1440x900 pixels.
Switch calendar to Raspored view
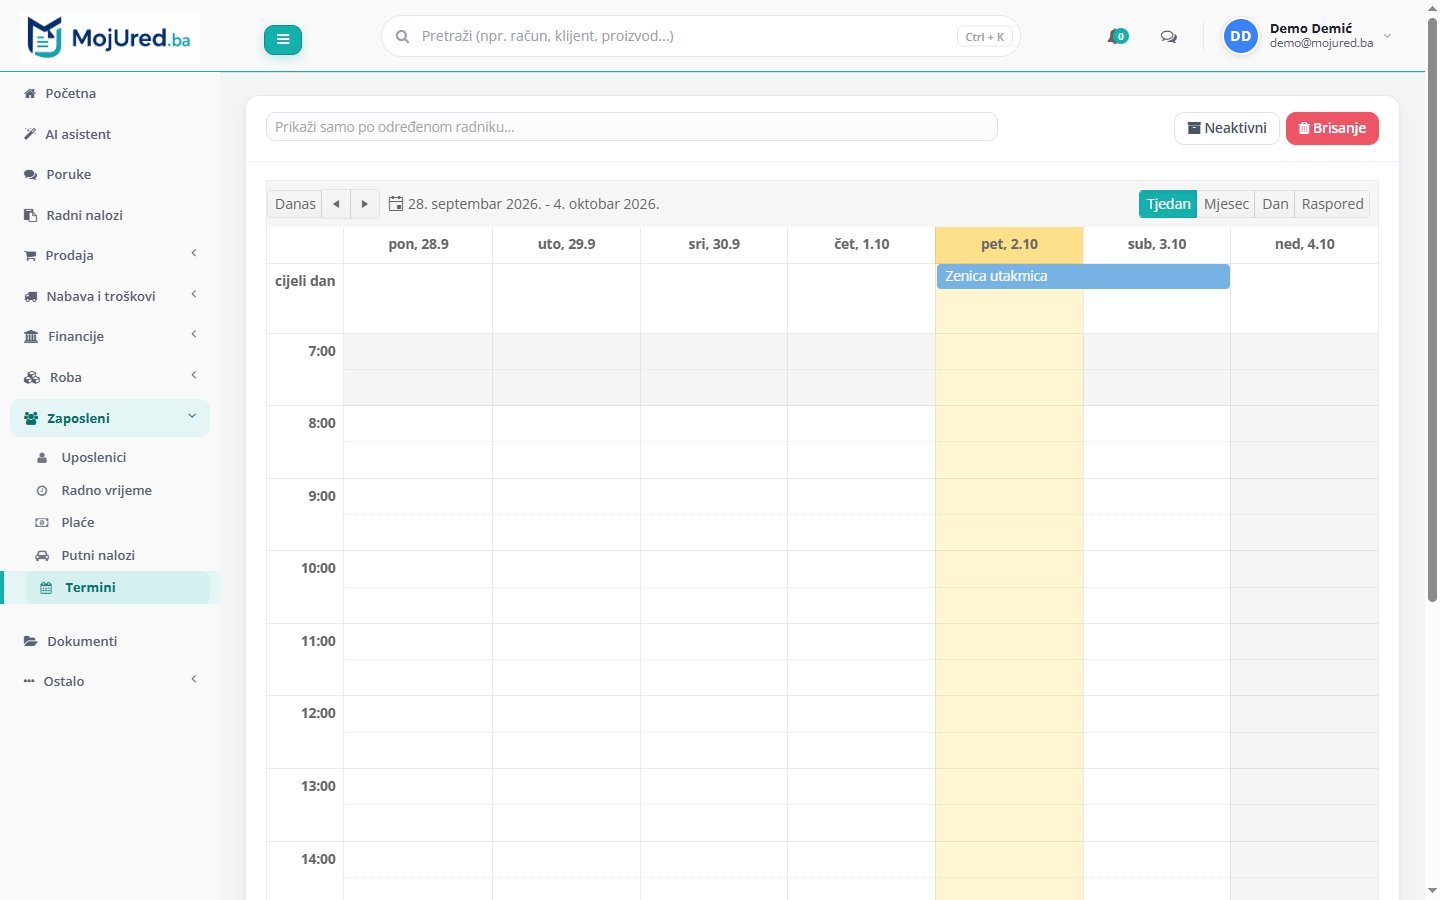(1332, 204)
